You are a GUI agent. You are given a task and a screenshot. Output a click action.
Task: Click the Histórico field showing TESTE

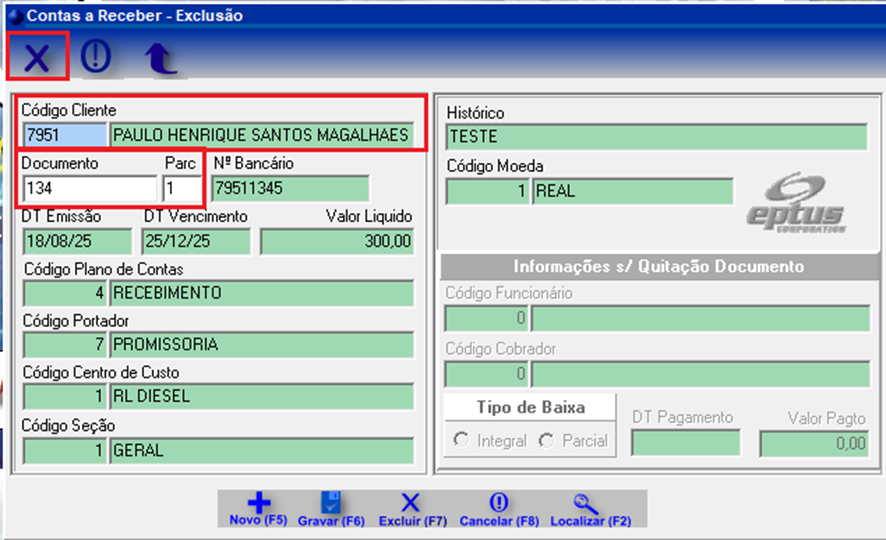coord(656,137)
